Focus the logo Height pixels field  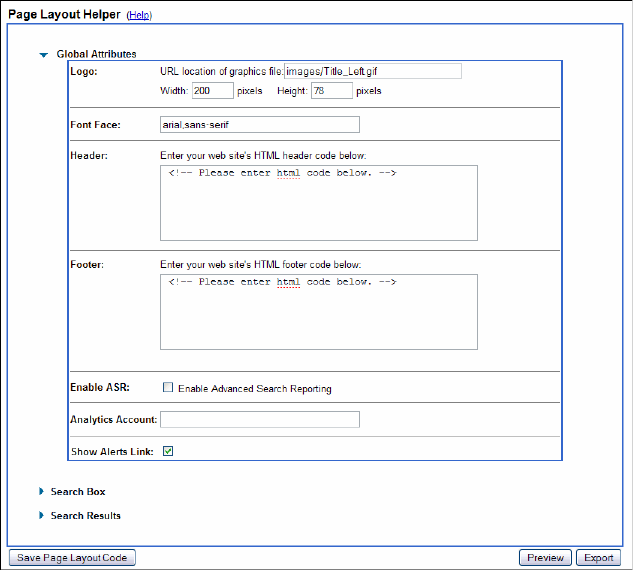pos(332,91)
